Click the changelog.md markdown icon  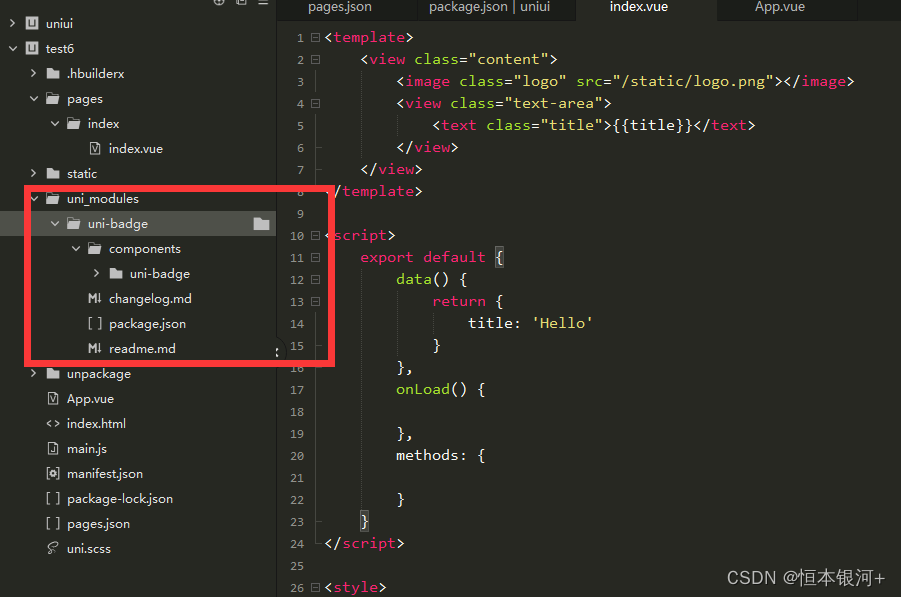95,299
